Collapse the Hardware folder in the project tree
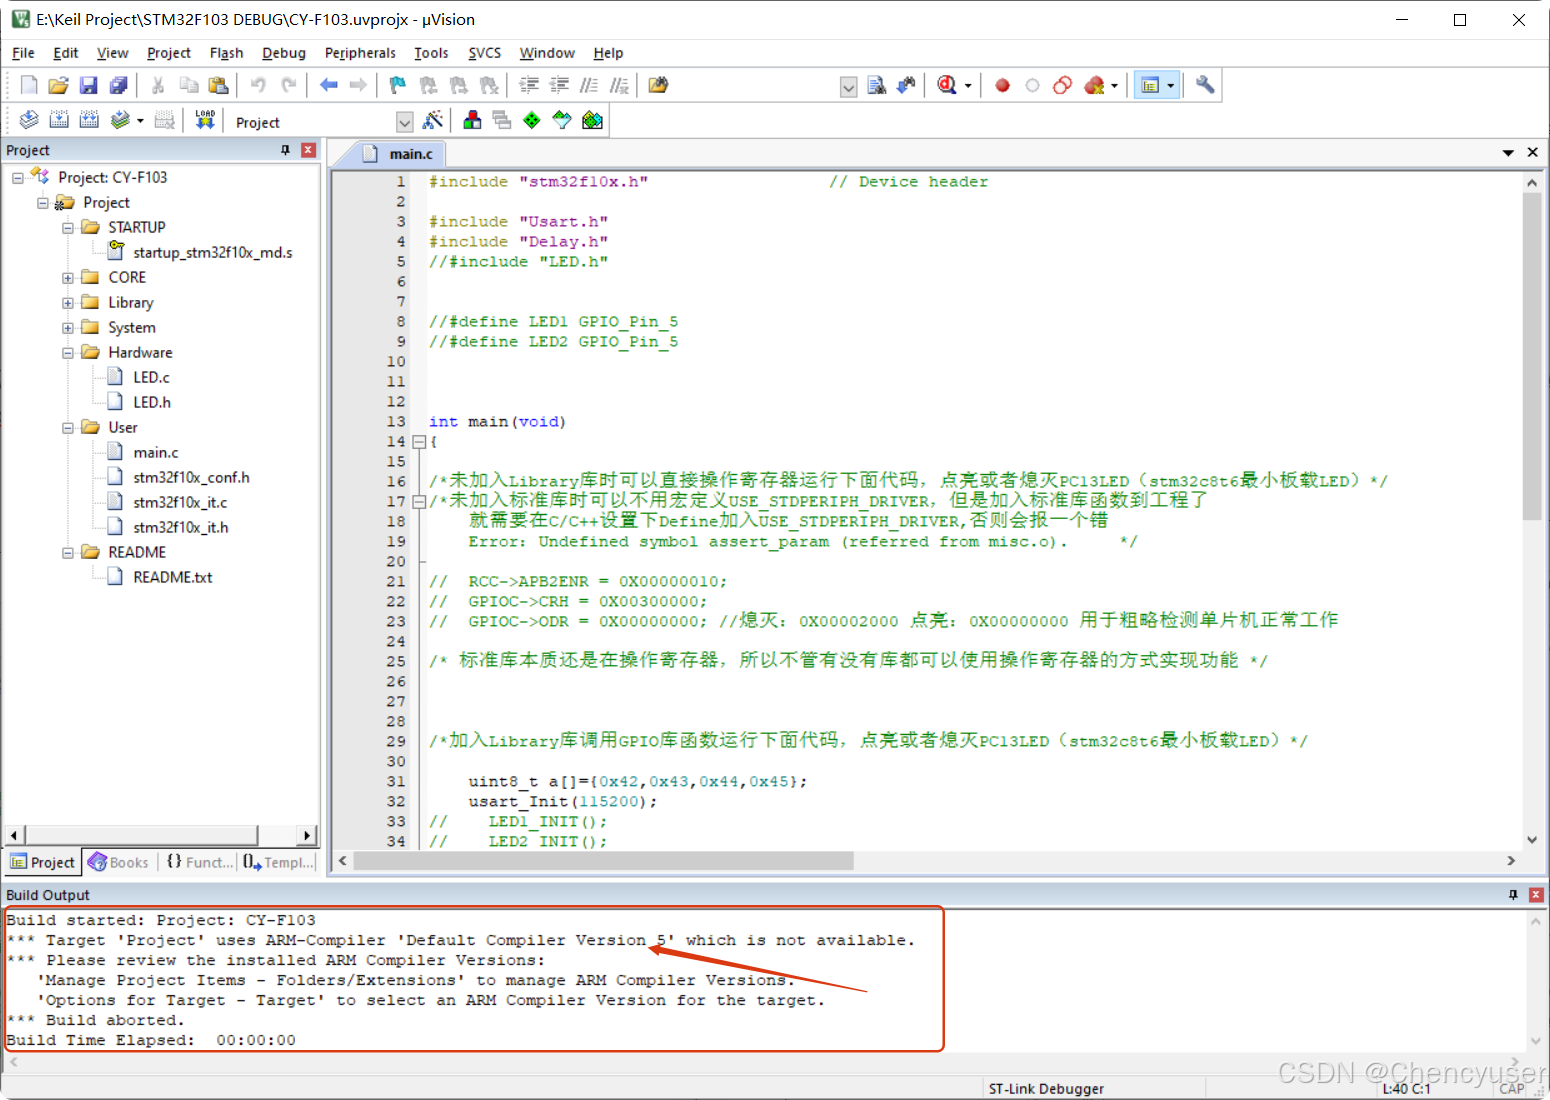 click(x=68, y=353)
